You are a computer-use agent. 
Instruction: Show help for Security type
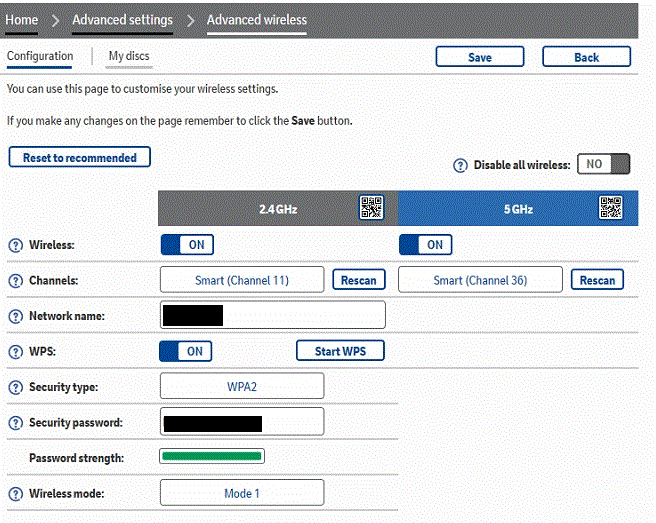[15, 387]
